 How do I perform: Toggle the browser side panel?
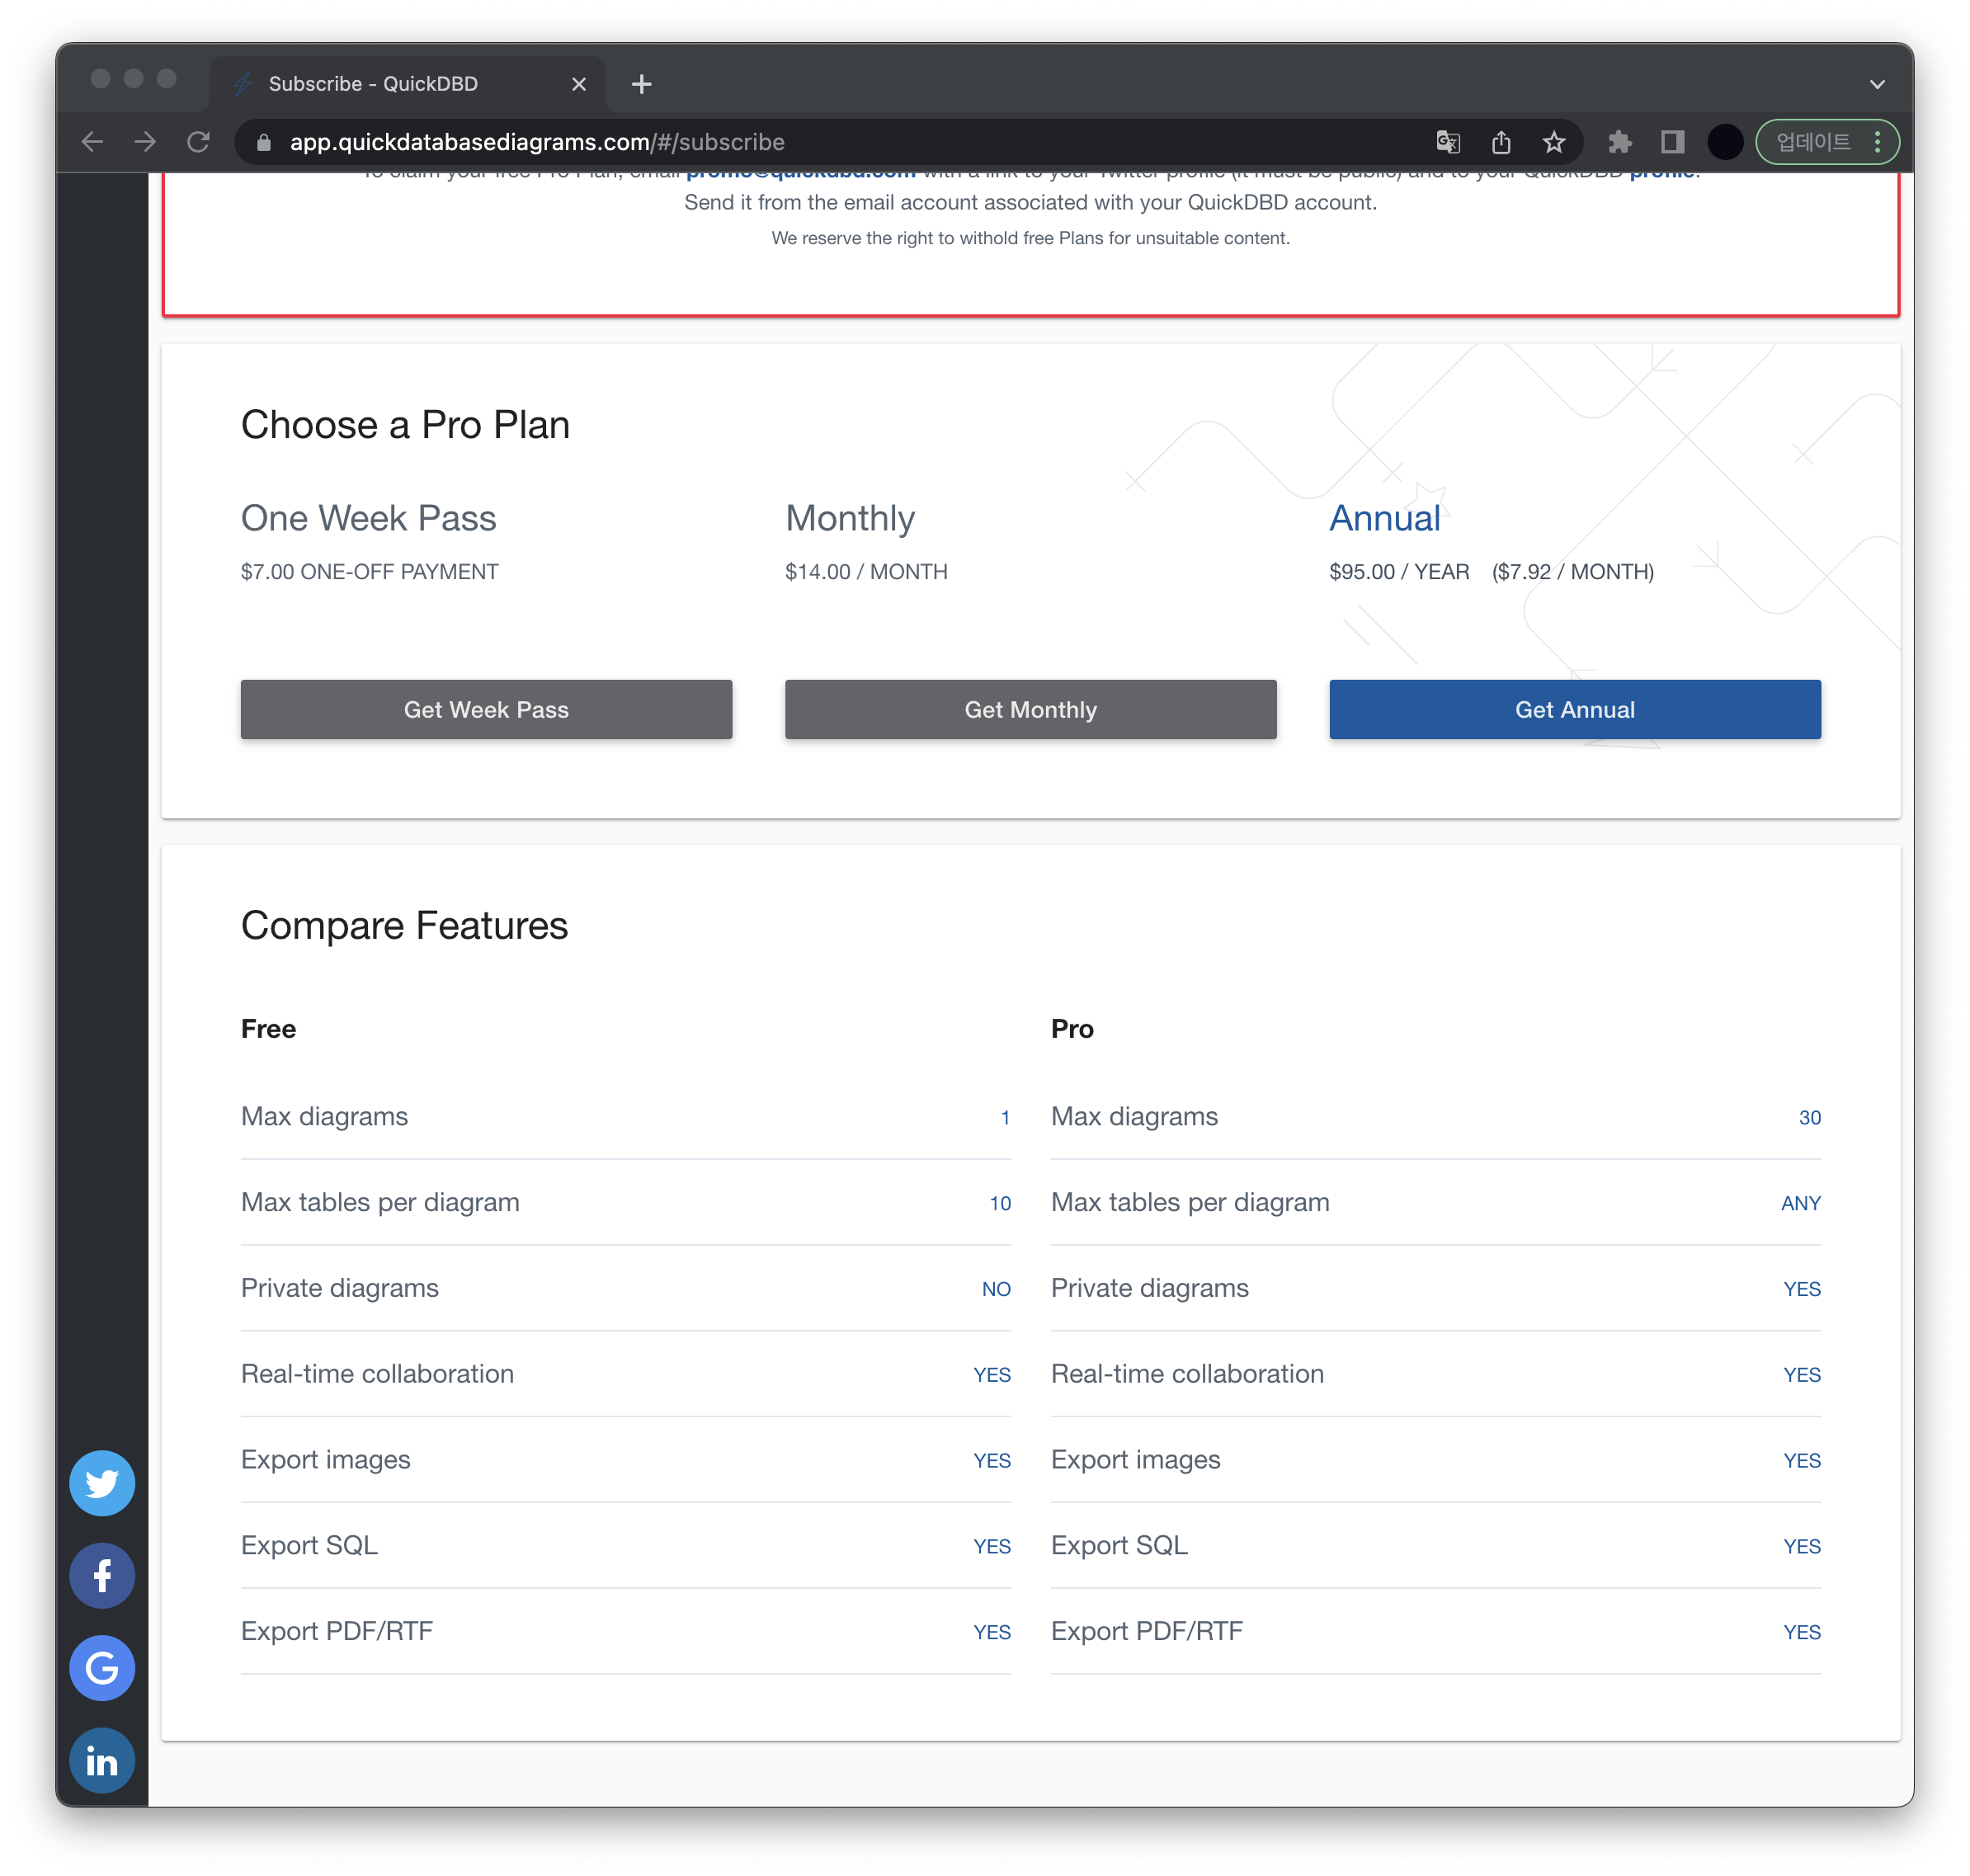[x=1672, y=142]
